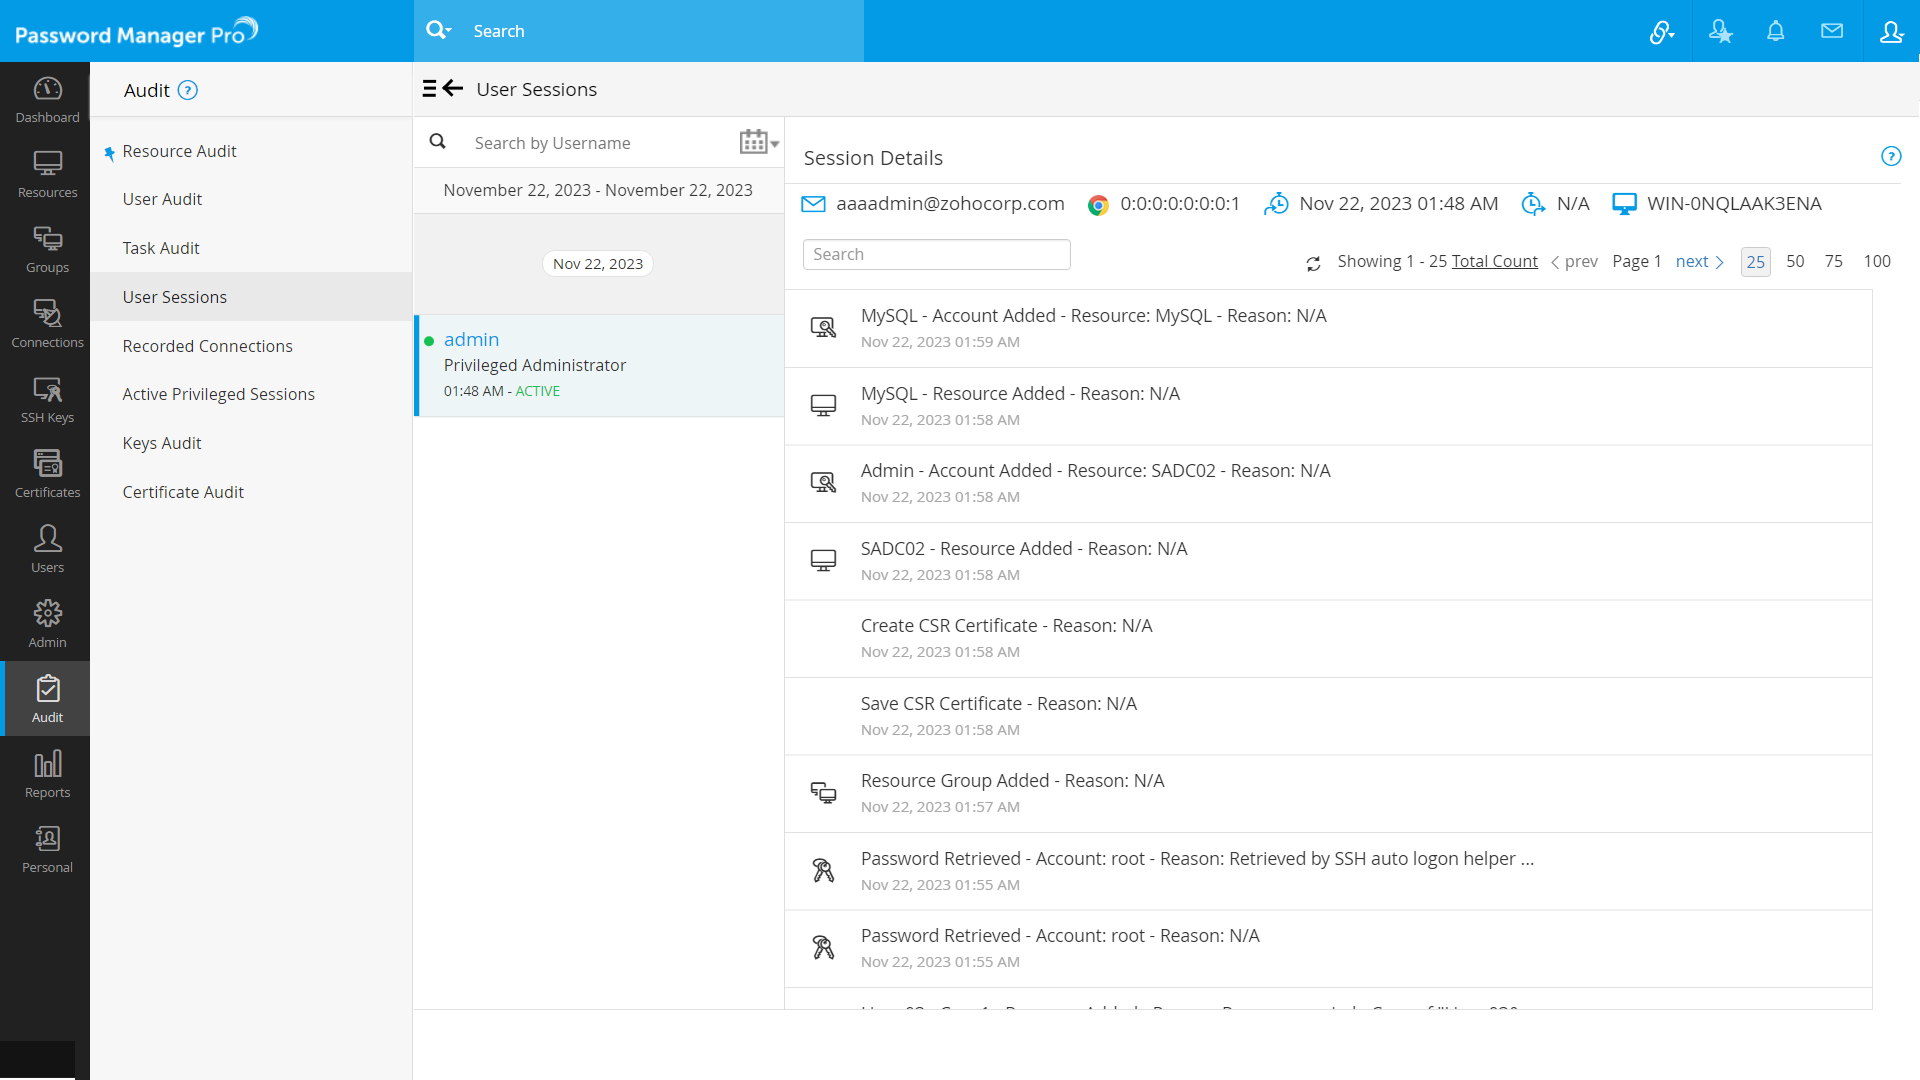Select the 100 results per page option
1920x1080 pixels.
click(x=1877, y=261)
